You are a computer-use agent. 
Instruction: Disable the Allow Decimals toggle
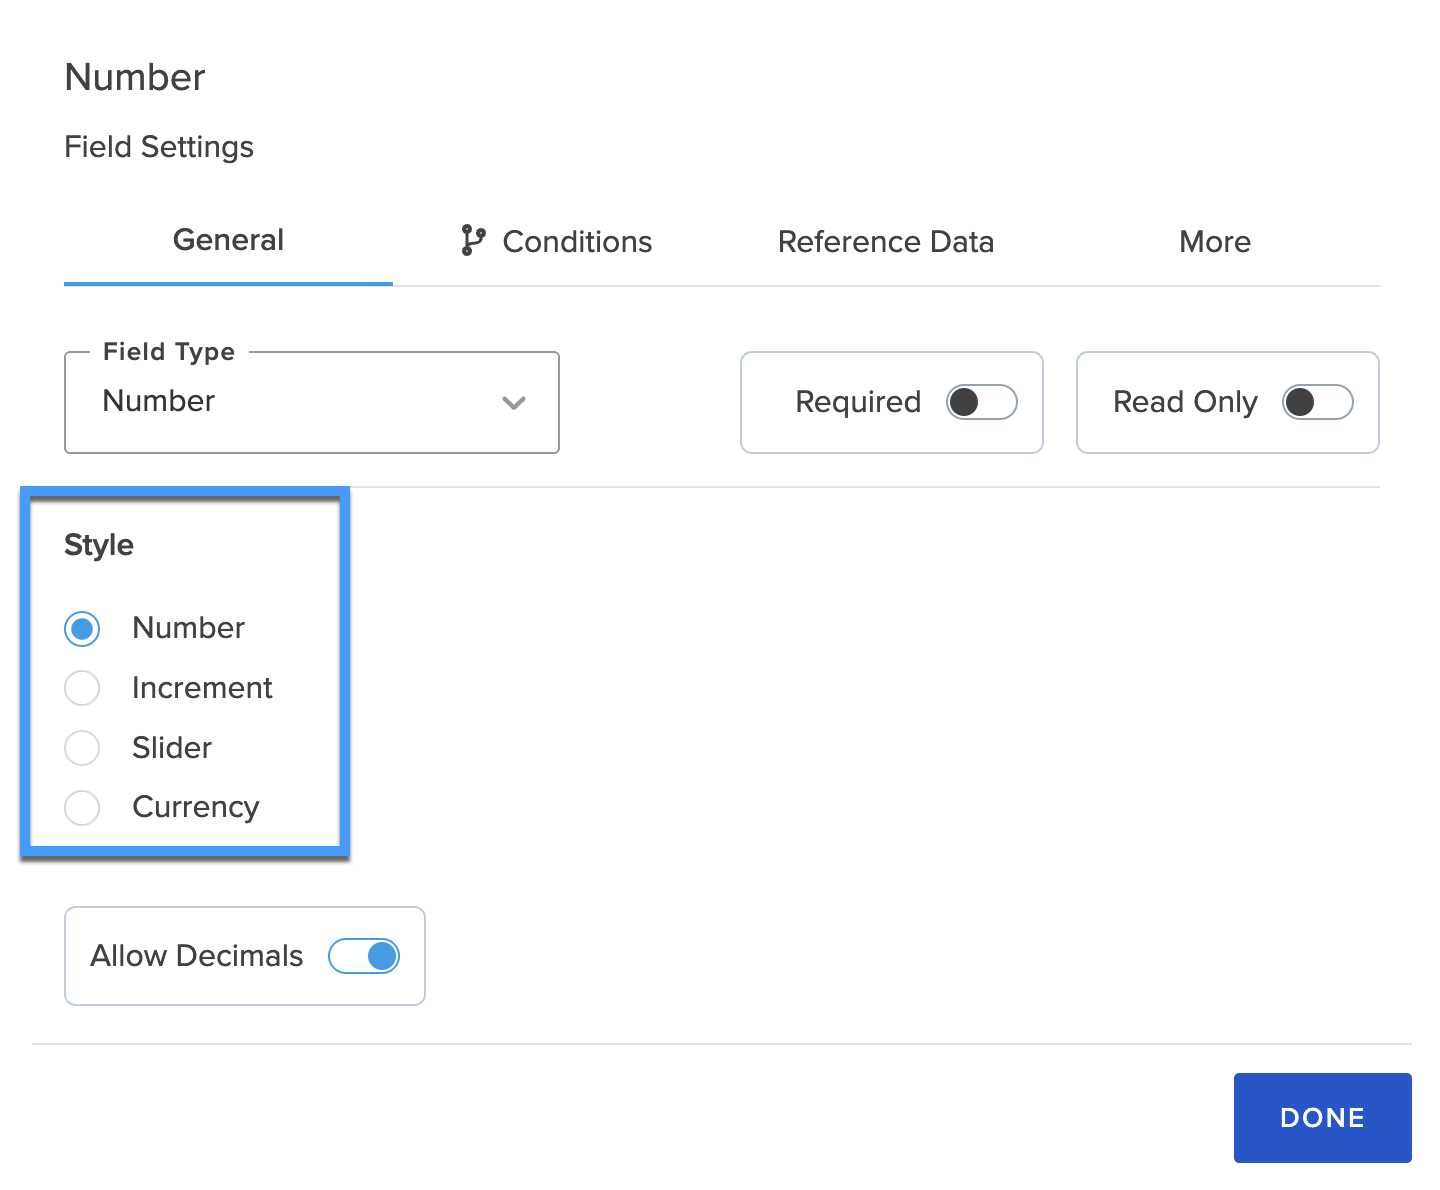364,956
